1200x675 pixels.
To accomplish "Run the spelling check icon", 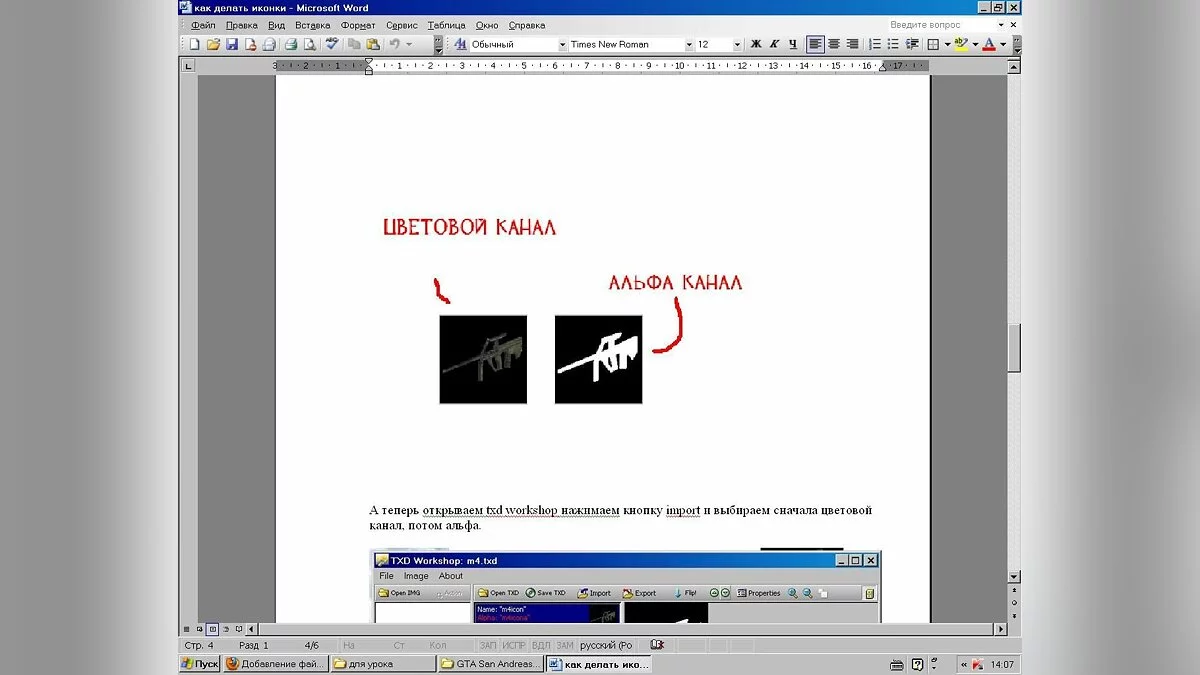I will pos(331,44).
